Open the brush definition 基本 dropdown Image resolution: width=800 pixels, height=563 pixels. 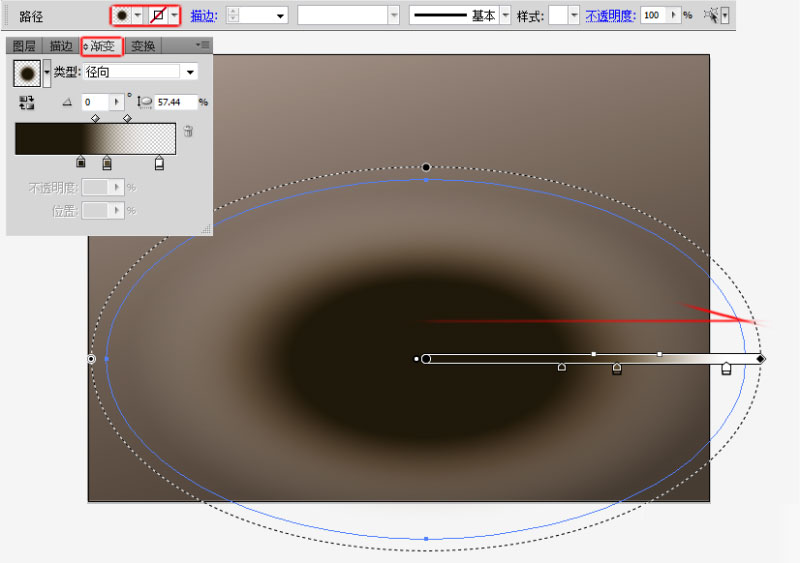point(506,16)
